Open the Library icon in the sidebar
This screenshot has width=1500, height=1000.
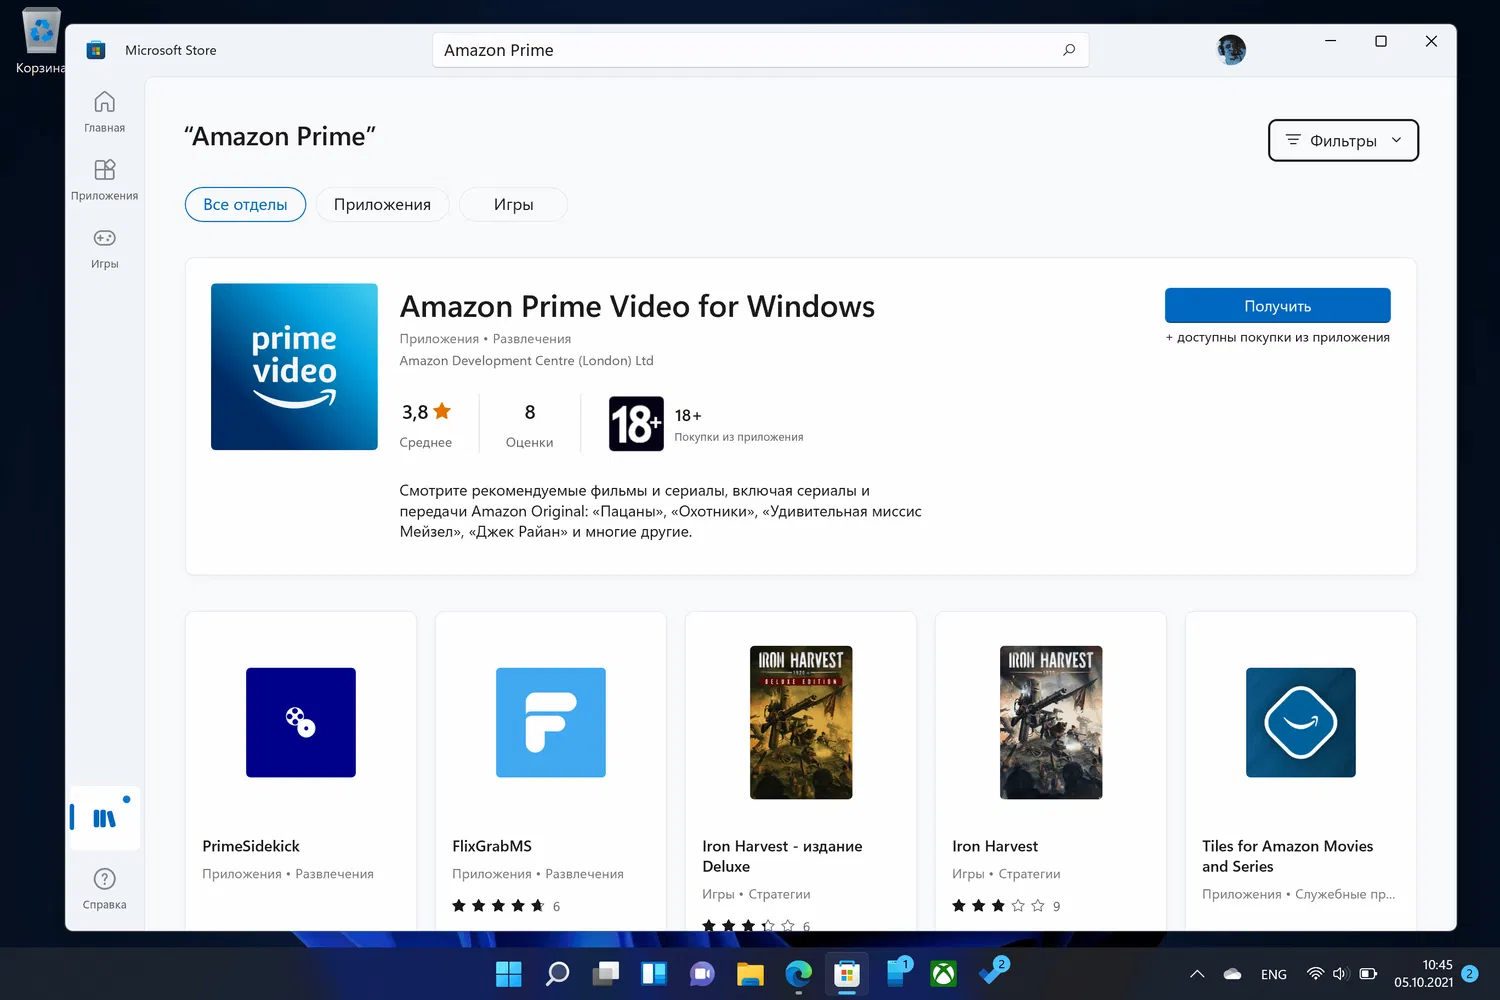pos(104,818)
